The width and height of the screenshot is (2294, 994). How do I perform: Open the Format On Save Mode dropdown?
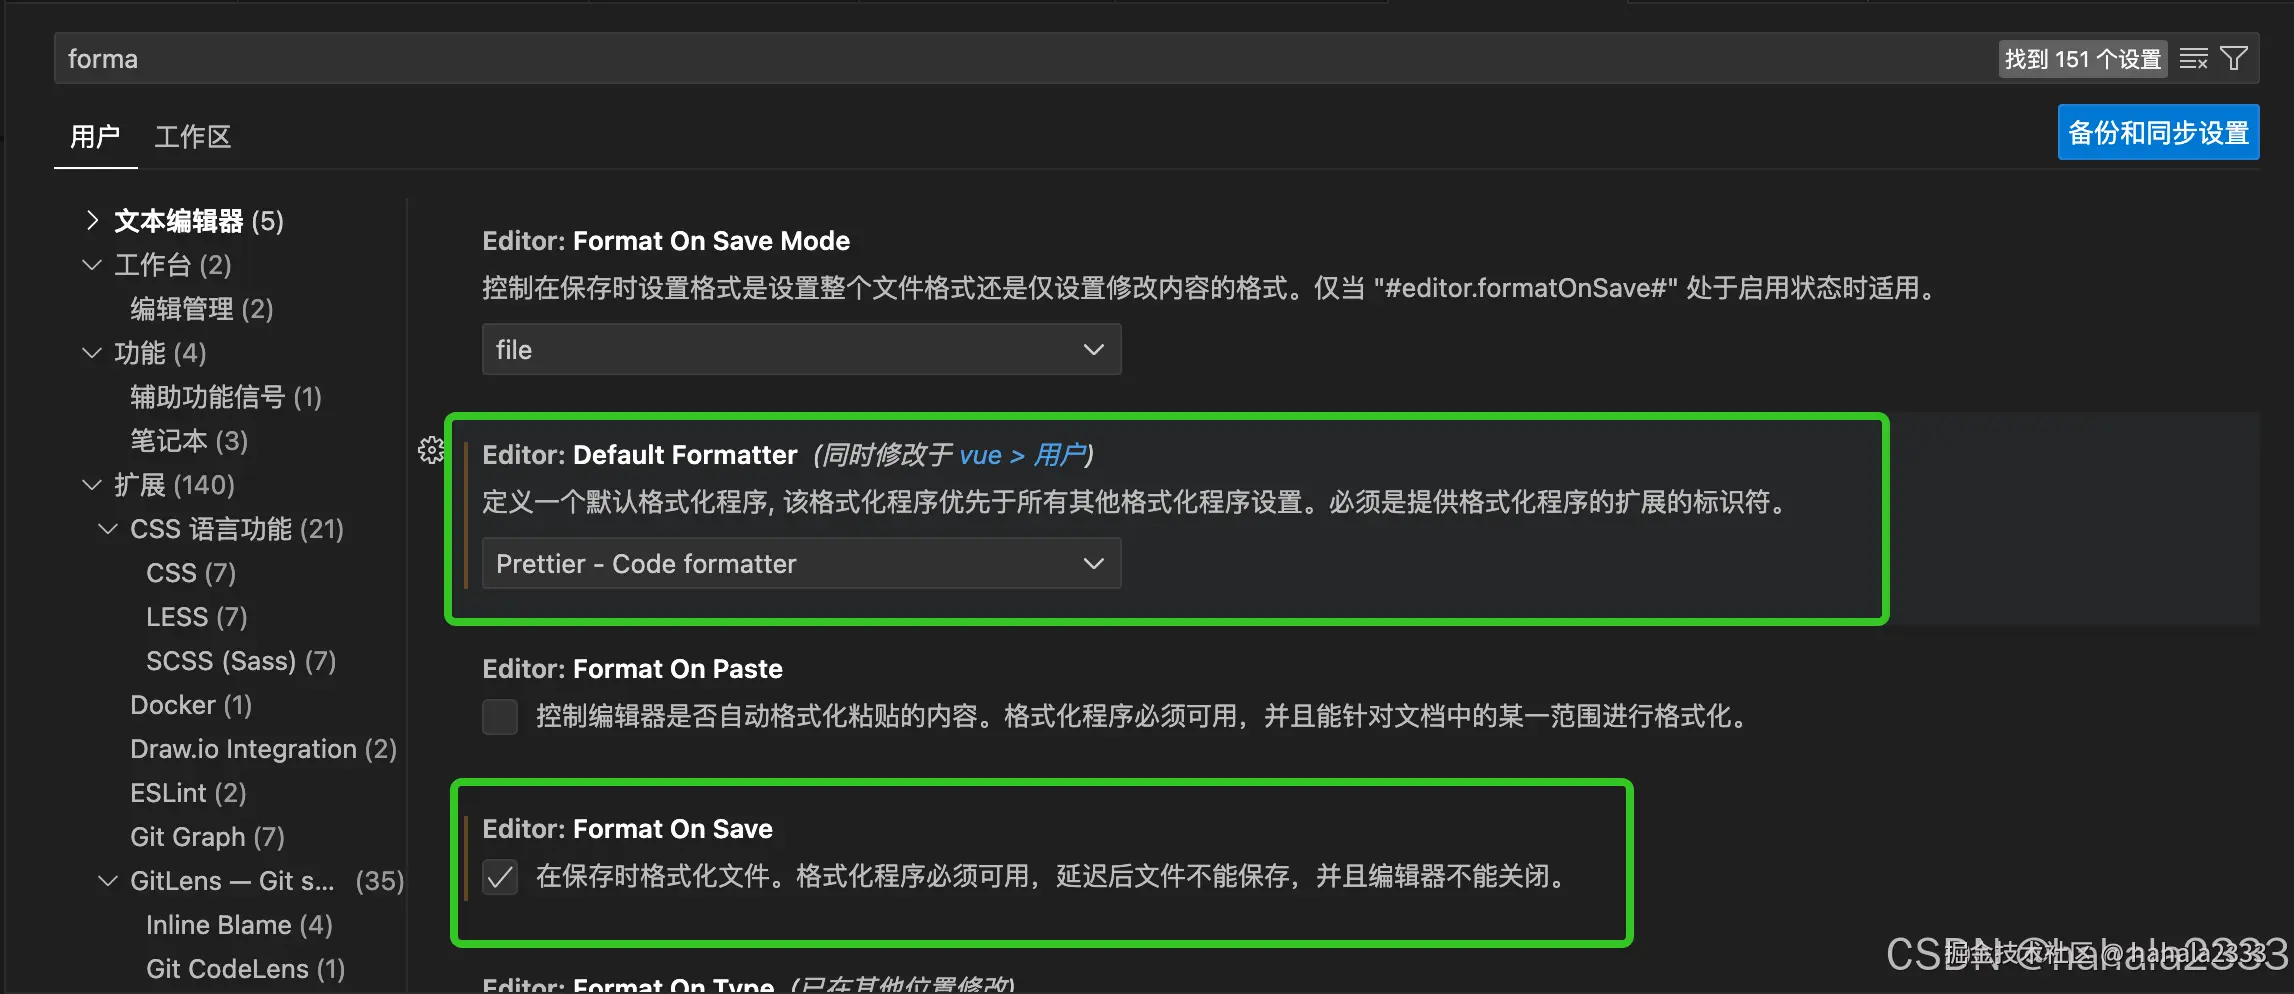(x=800, y=349)
